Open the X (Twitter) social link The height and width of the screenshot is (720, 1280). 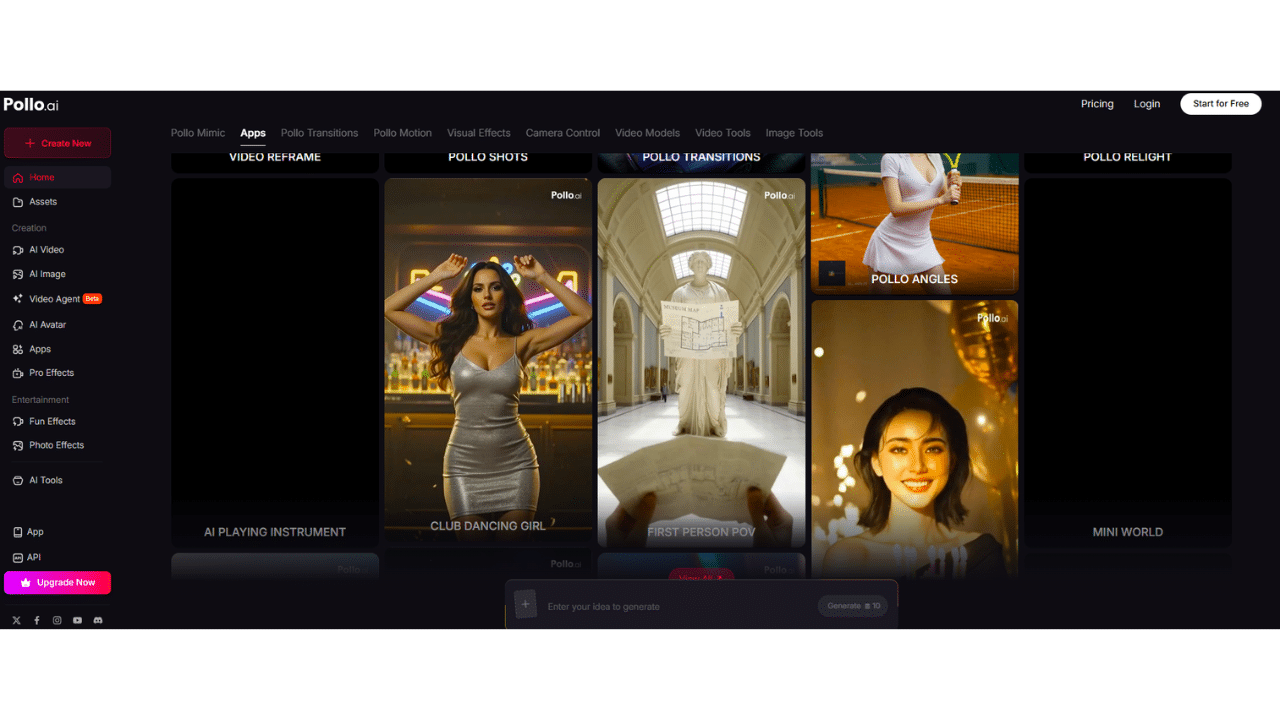(x=16, y=621)
